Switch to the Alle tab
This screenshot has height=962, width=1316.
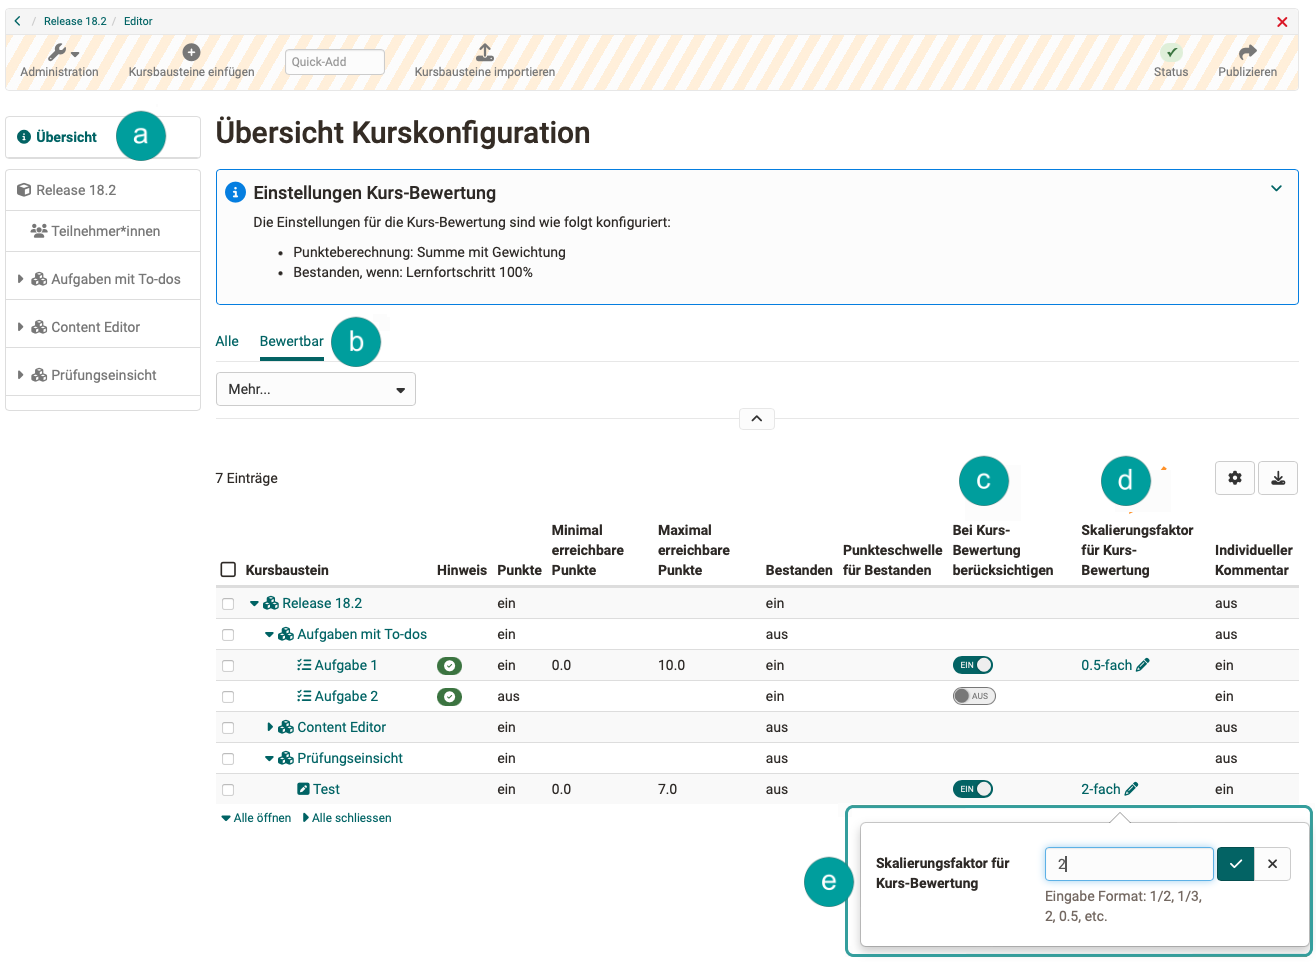[x=227, y=341]
